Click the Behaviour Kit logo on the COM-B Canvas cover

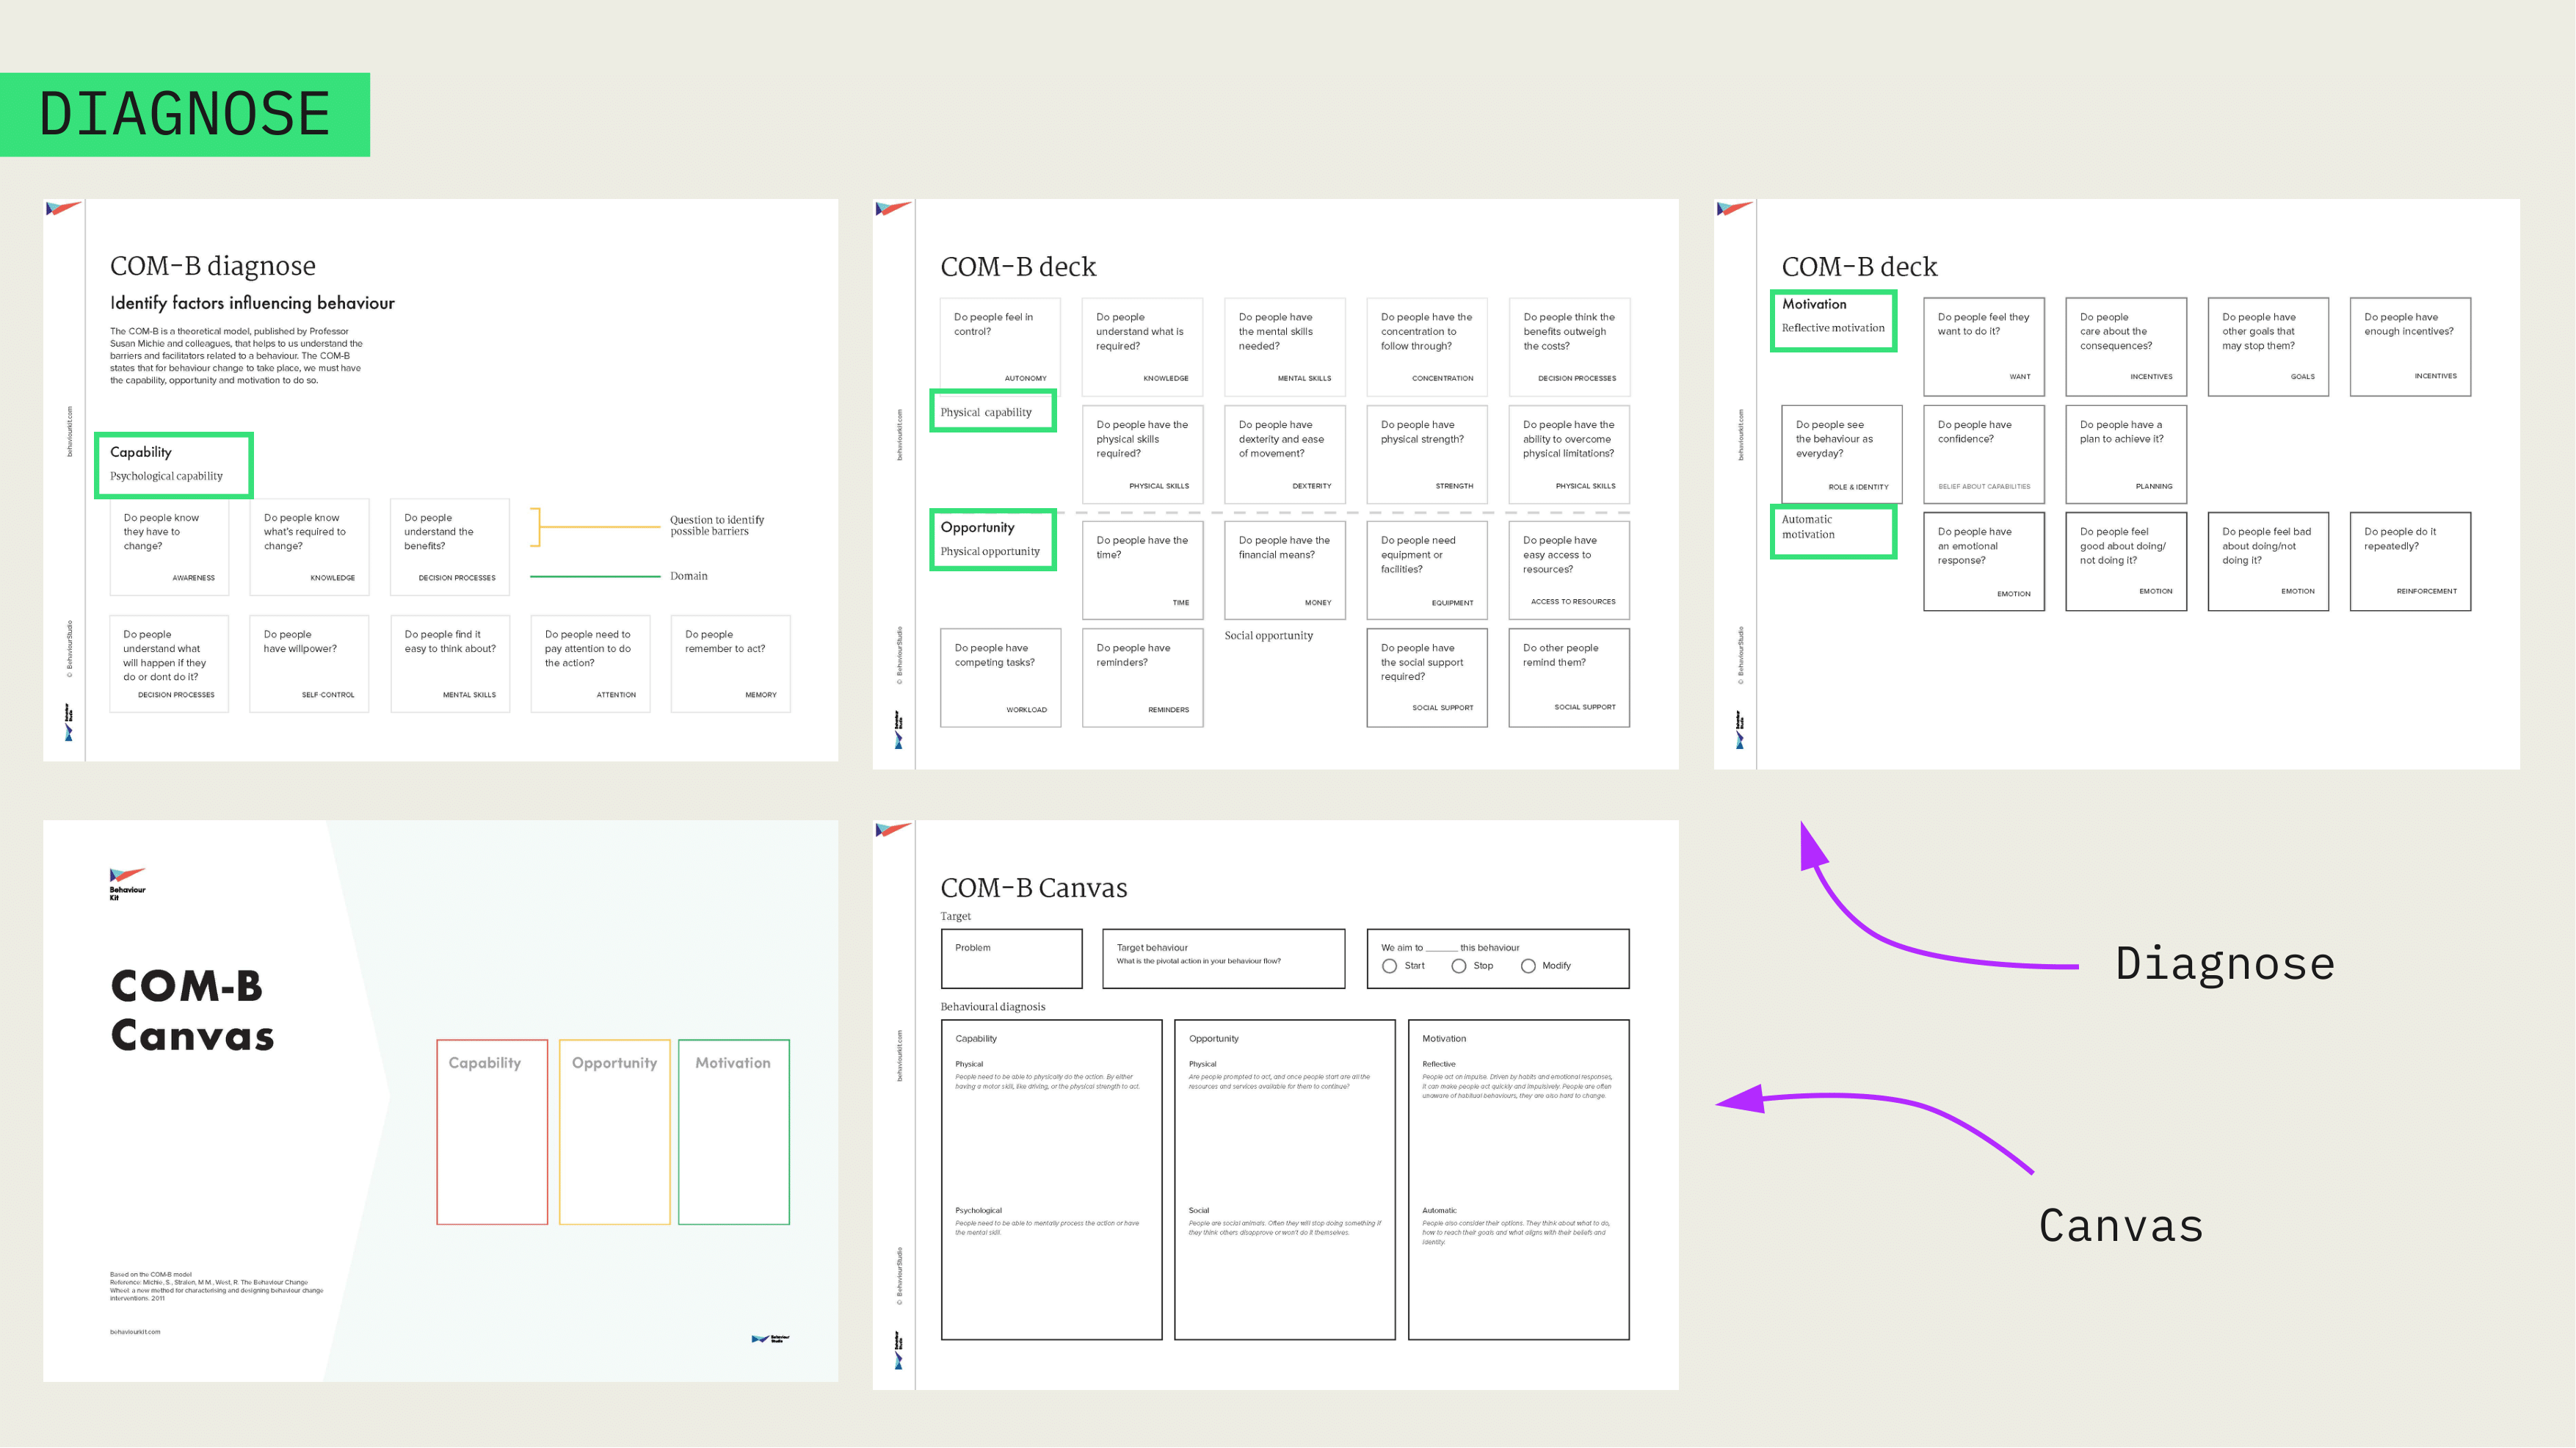pyautogui.click(x=127, y=883)
